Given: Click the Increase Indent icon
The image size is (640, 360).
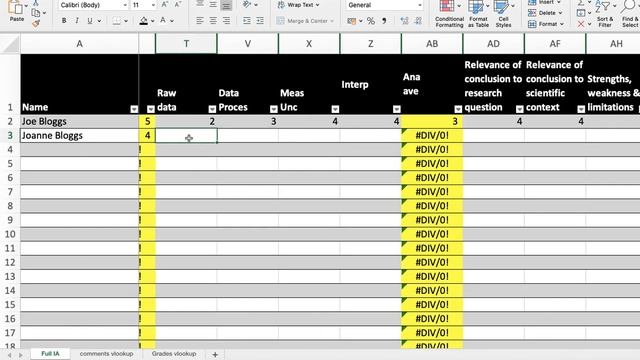Looking at the screenshot, I should (260, 20).
